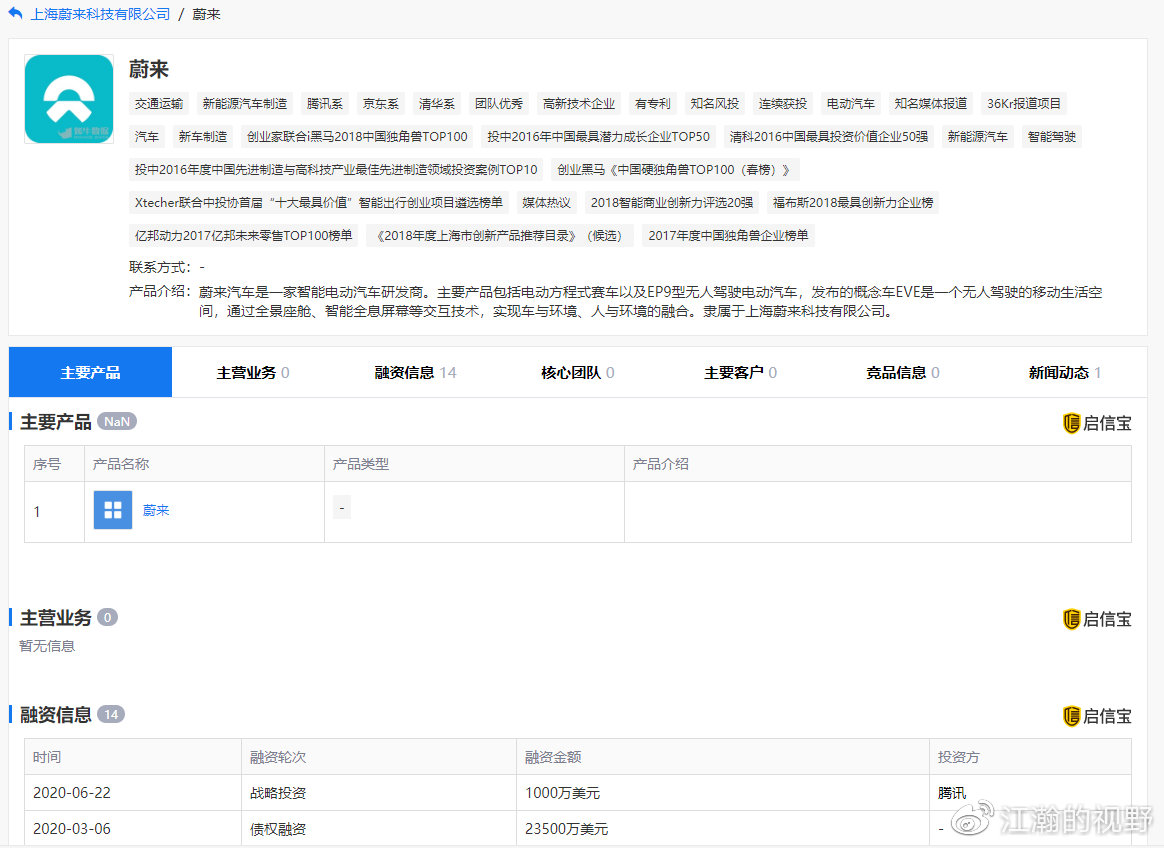Click 启信宝 shield logo beside 融资信息
This screenshot has width=1164, height=848.
pos(1071,716)
